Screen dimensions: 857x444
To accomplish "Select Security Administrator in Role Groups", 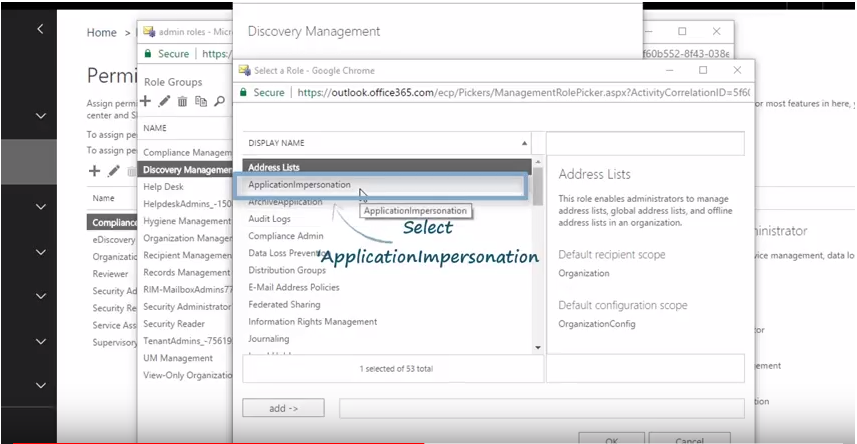I will (186, 307).
